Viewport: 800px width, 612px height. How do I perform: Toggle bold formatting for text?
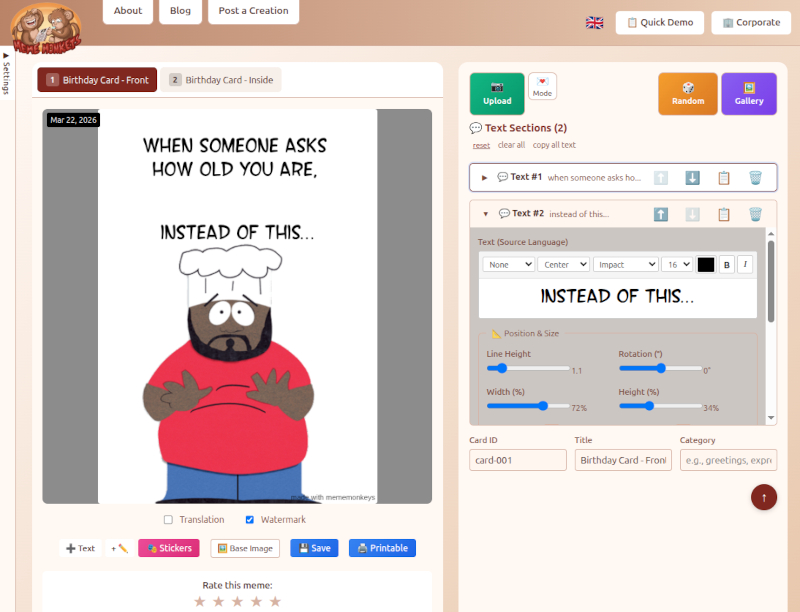click(x=727, y=265)
